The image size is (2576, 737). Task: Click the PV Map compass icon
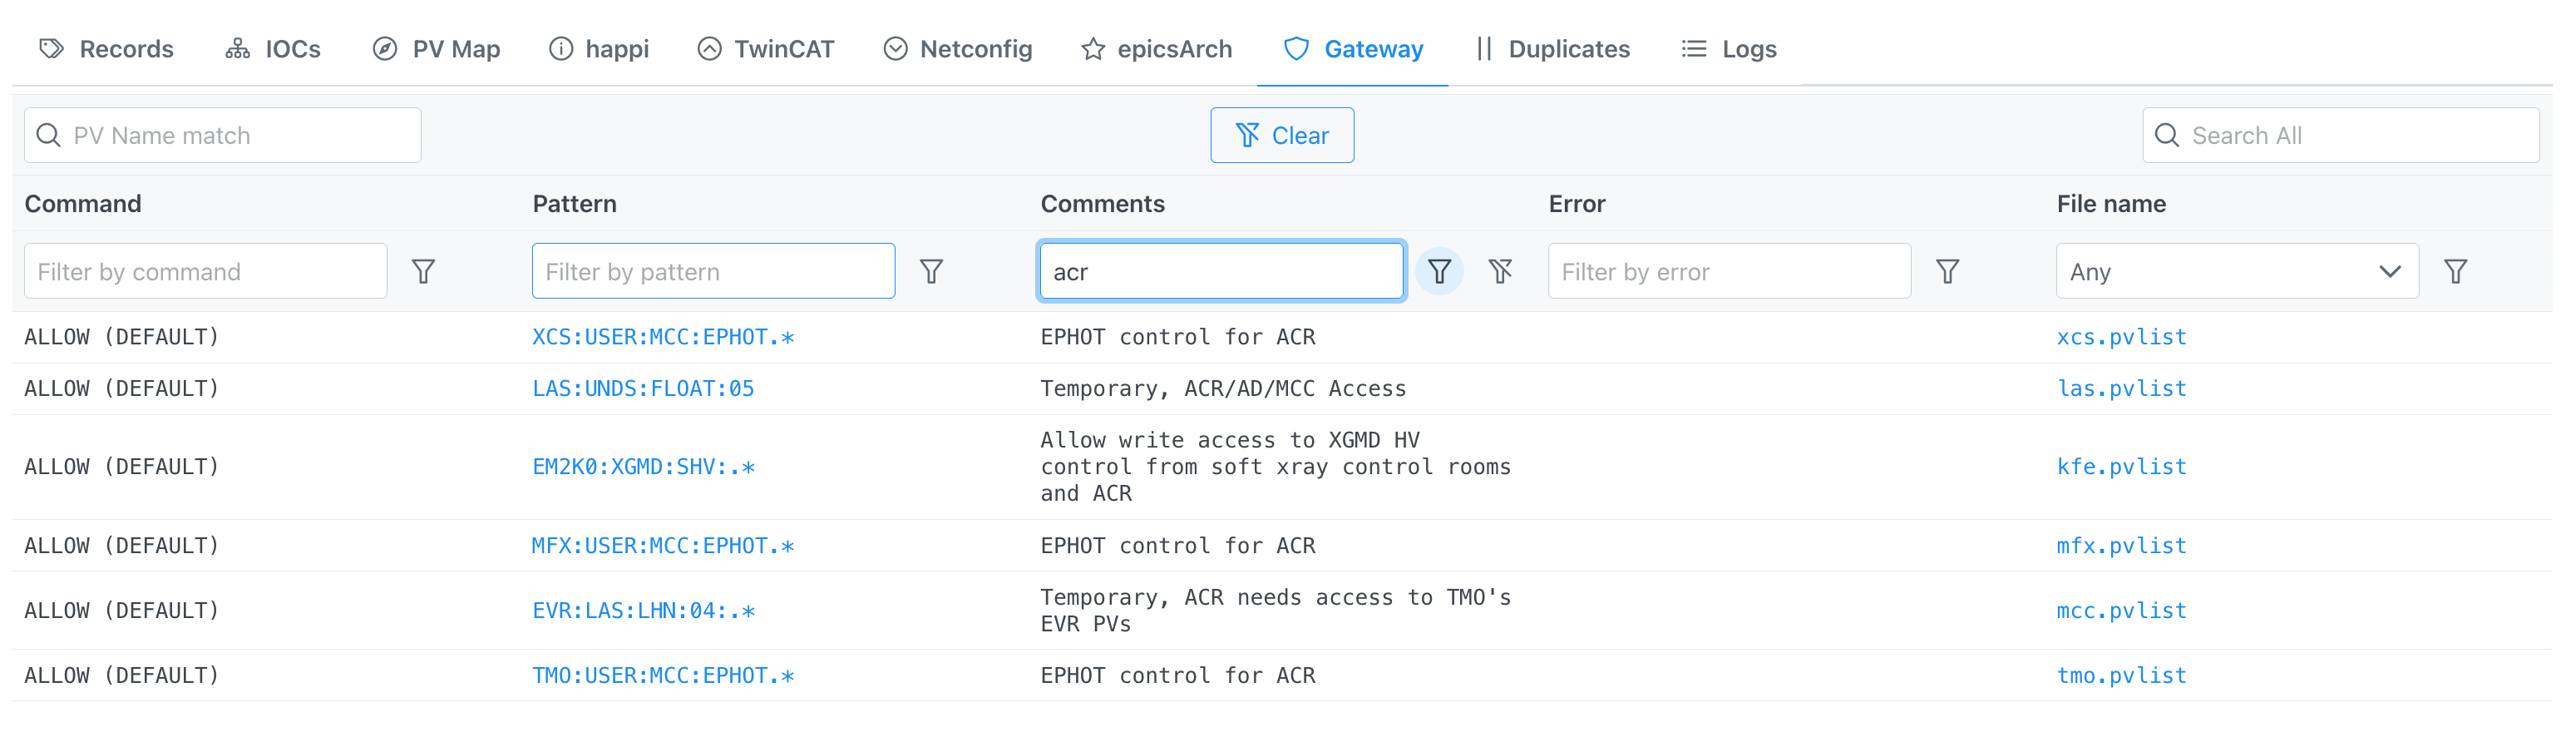pyautogui.click(x=385, y=48)
